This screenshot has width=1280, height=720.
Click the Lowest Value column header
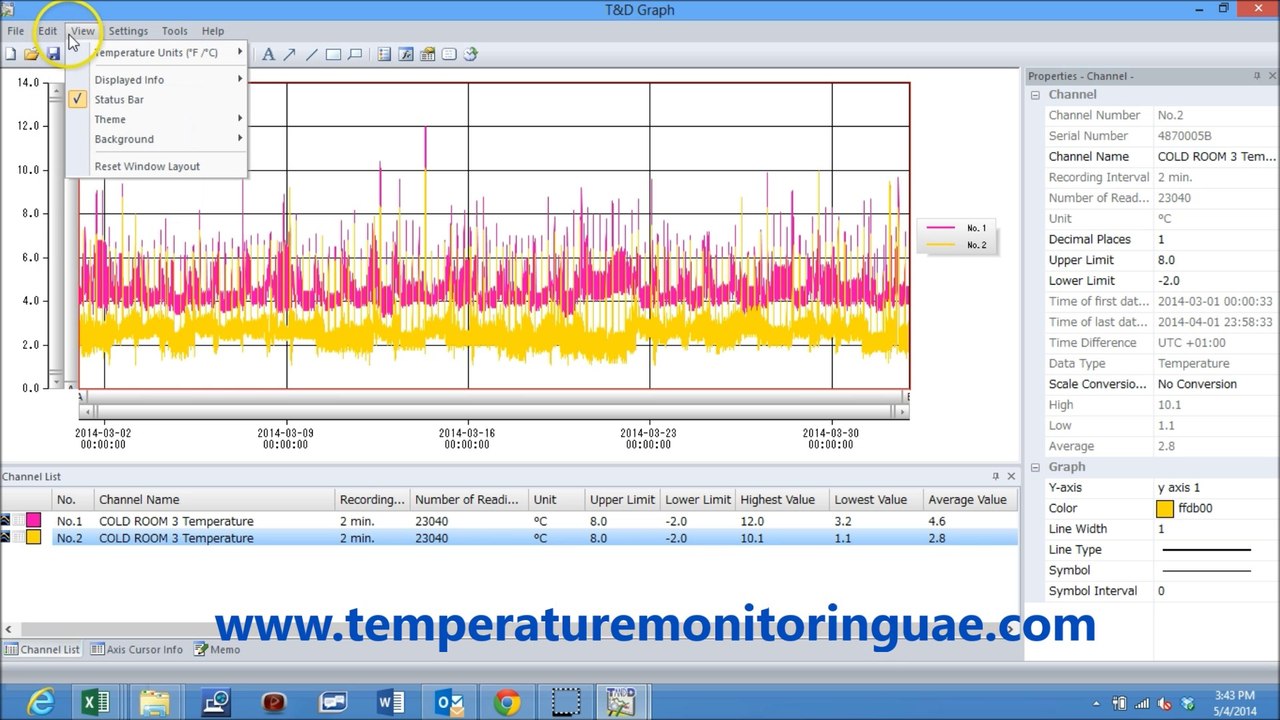pyautogui.click(x=875, y=499)
